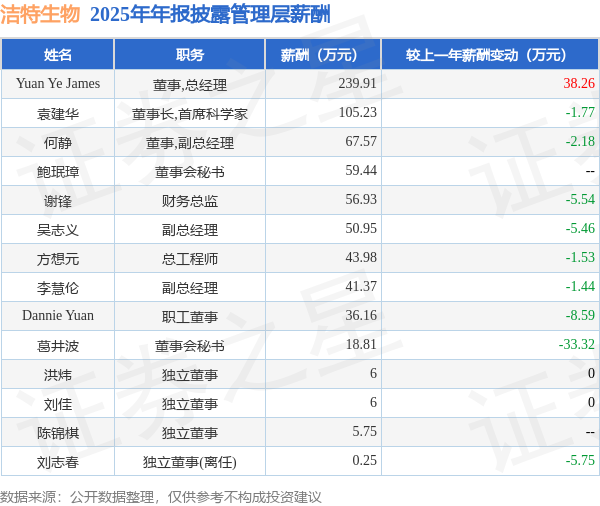Click salary value 0.25
The width and height of the screenshot is (600, 506).
[x=364, y=461]
